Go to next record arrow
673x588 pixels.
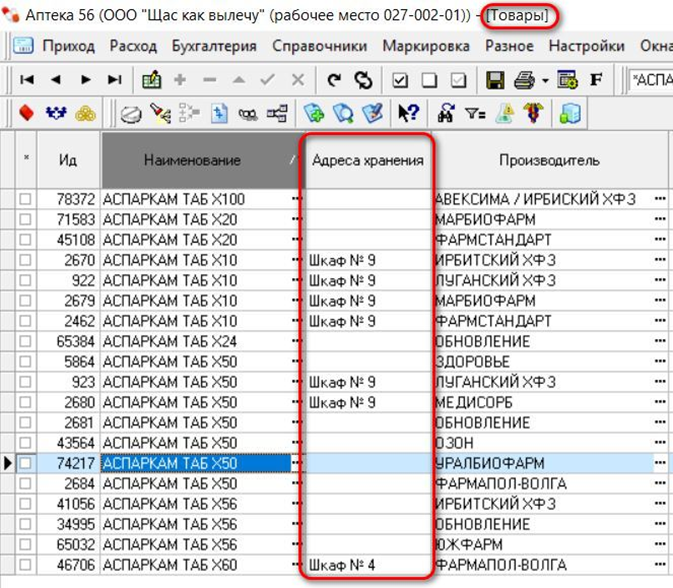85,80
